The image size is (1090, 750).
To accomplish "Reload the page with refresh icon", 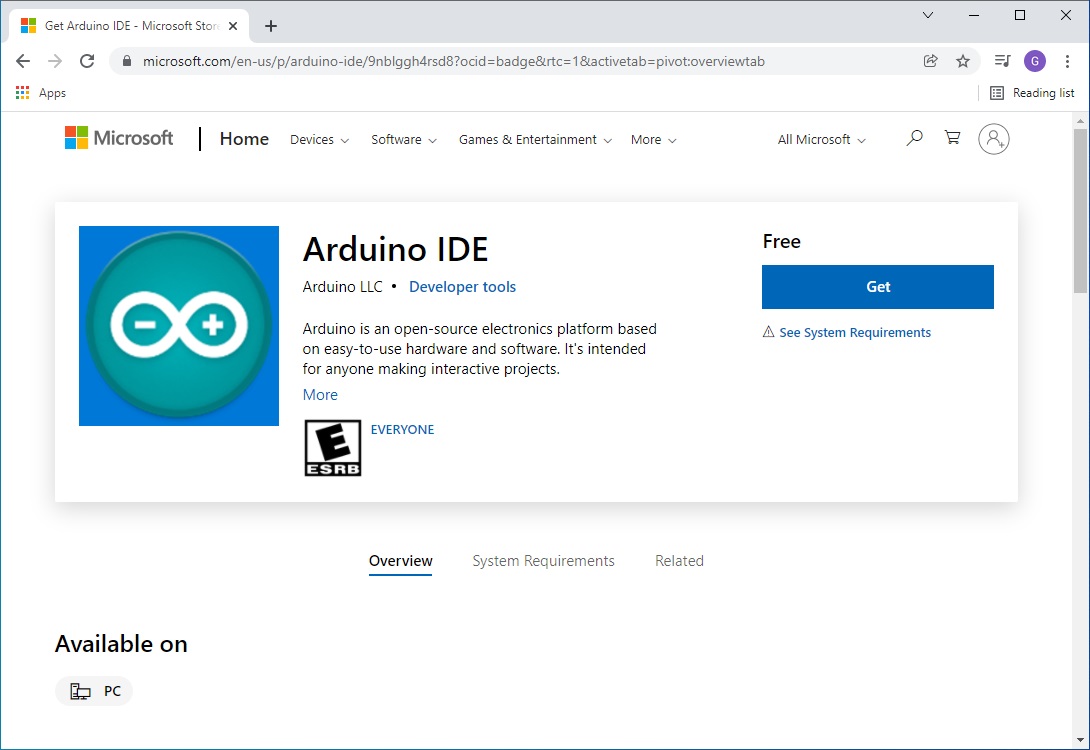I will point(87,61).
